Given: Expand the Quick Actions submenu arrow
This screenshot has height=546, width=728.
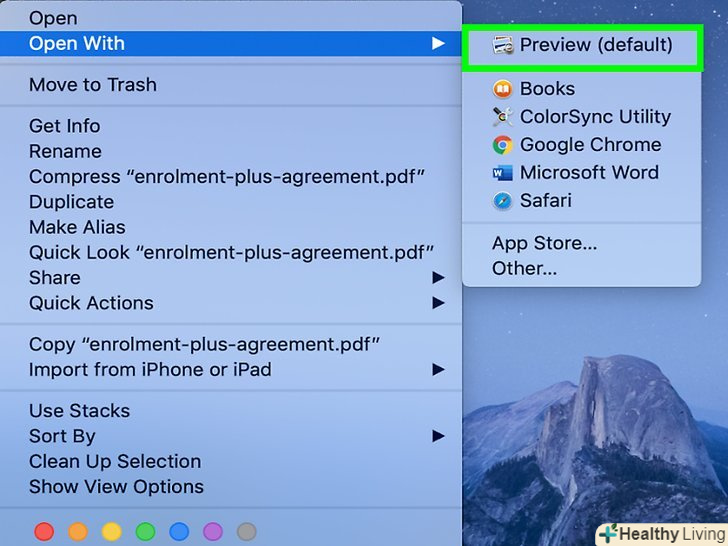Looking at the screenshot, I should tap(438, 303).
